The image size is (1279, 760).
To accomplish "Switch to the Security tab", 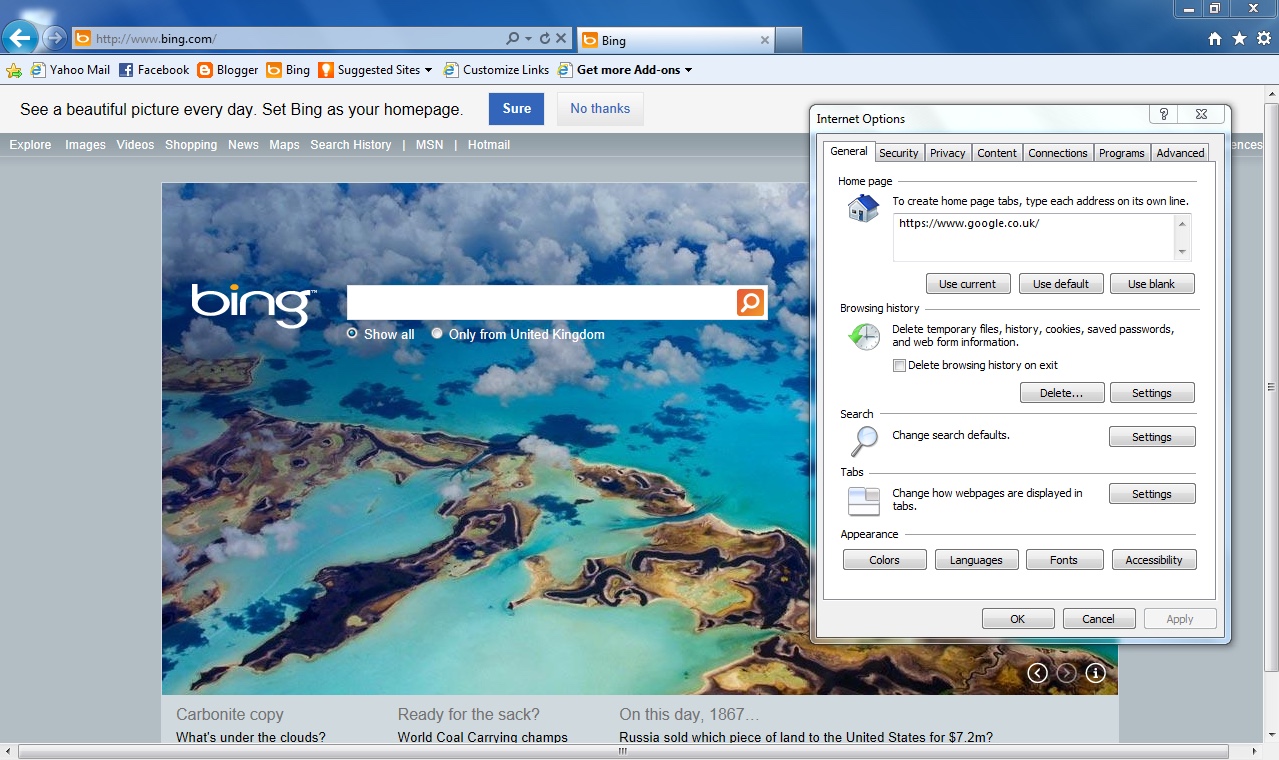I will tap(899, 153).
